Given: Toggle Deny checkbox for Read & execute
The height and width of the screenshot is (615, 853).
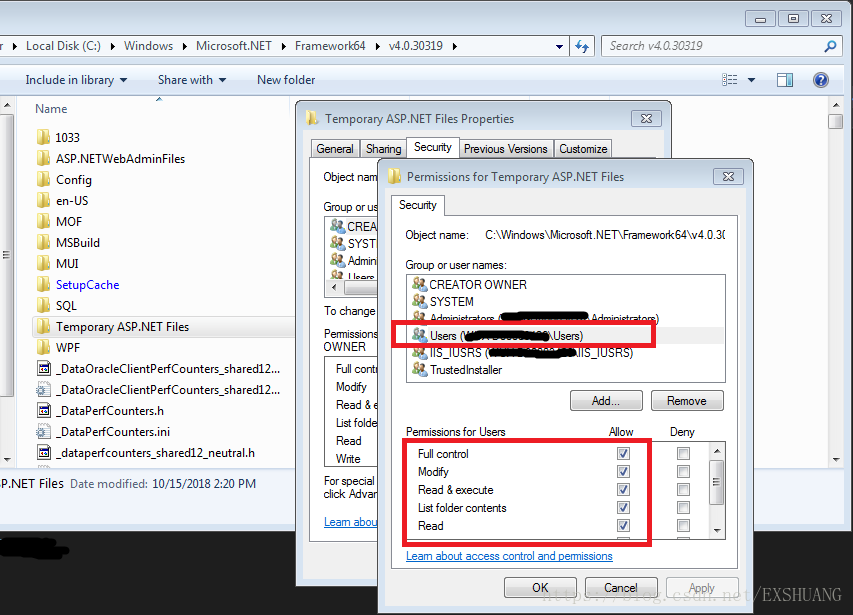Looking at the screenshot, I should pos(683,489).
